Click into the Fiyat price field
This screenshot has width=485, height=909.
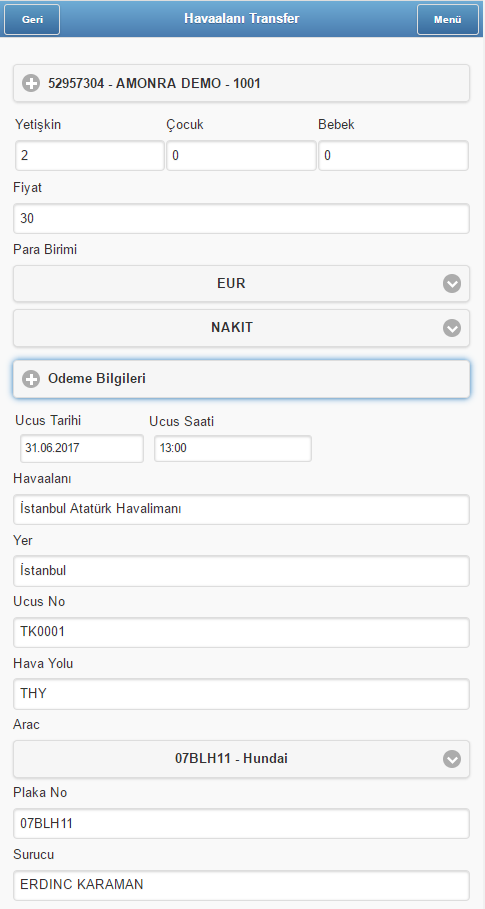[x=241, y=219]
